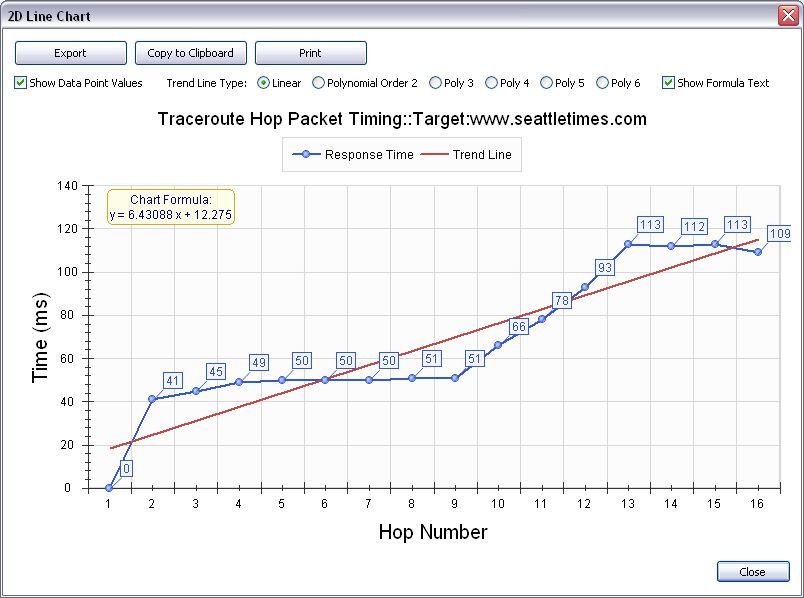Select Linear trend line type

click(x=279, y=83)
